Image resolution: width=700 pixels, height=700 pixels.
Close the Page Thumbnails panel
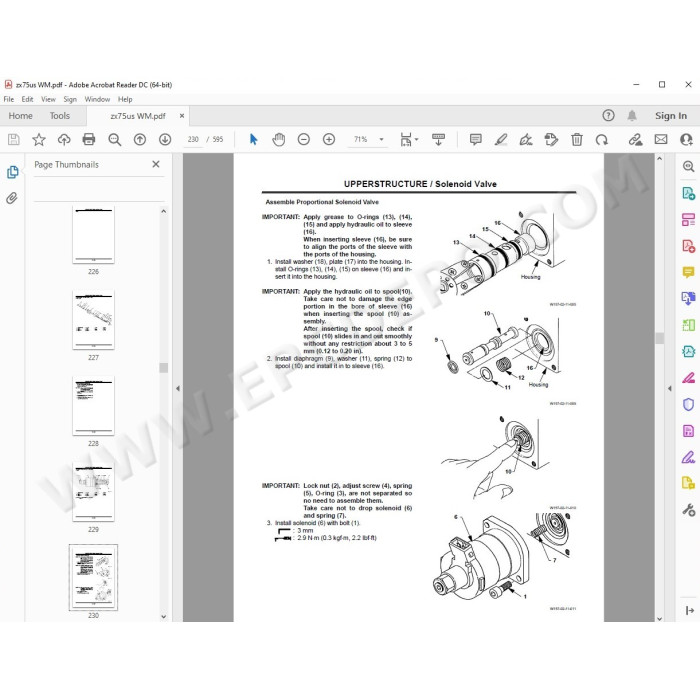pyautogui.click(x=156, y=164)
